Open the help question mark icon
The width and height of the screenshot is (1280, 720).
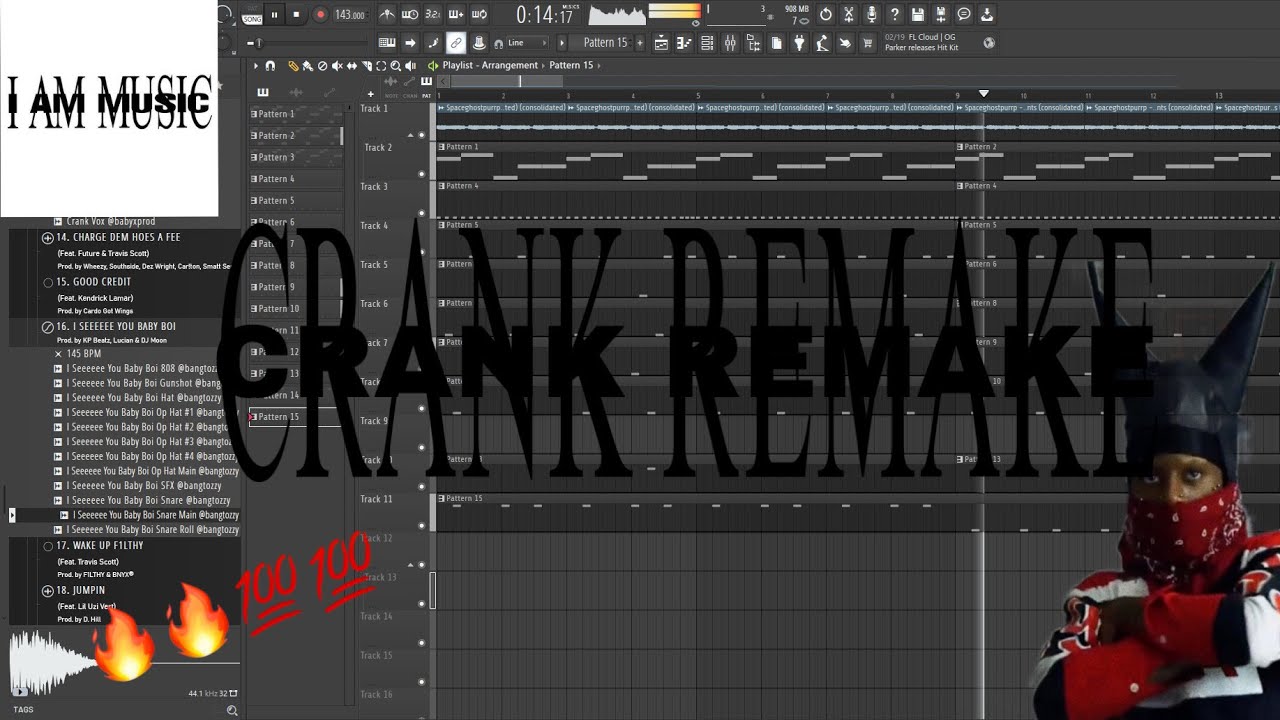click(x=895, y=14)
